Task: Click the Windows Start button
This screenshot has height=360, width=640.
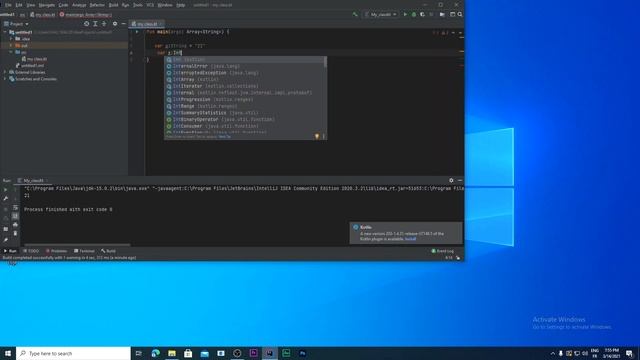Action: point(8,353)
